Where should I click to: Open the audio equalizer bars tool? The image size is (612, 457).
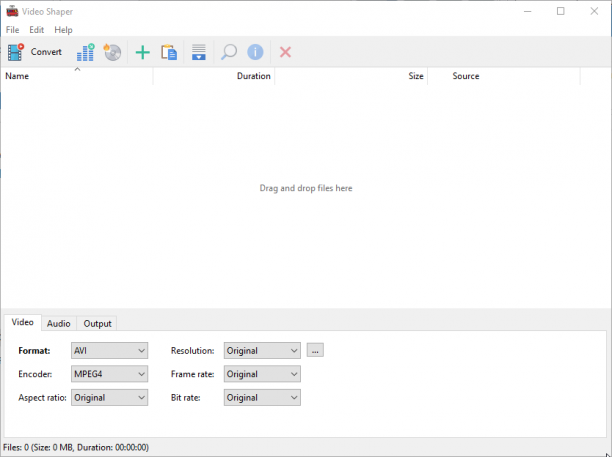click(85, 52)
